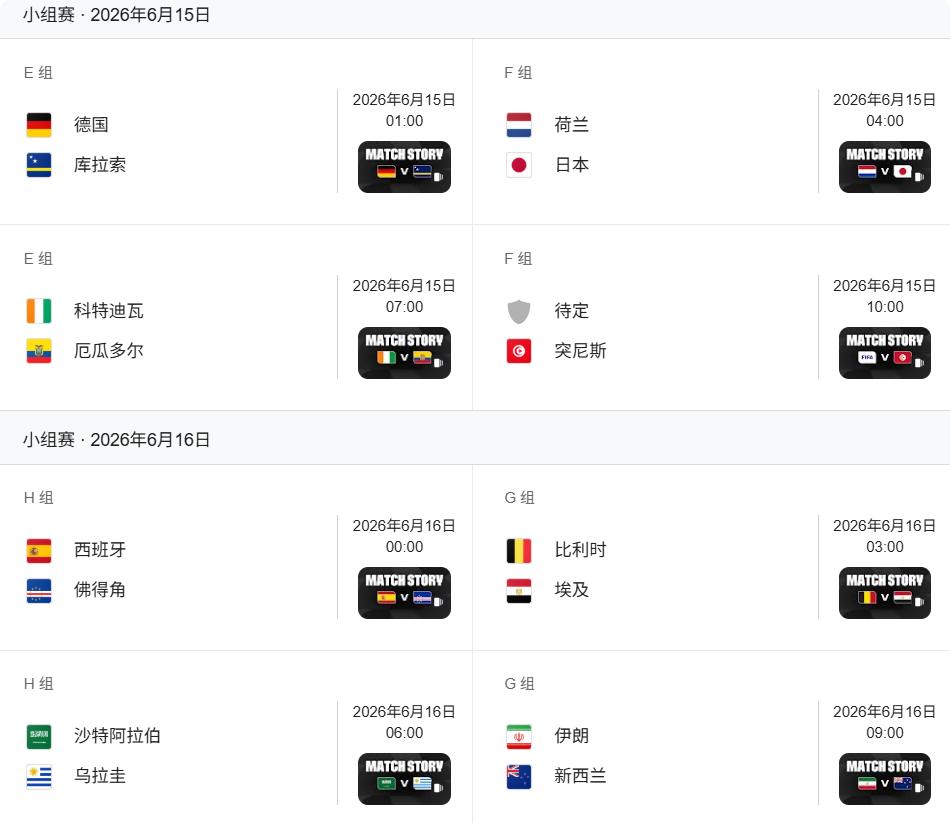950x823 pixels.
Task: Click the Iran flag icon
Action: pos(519,736)
